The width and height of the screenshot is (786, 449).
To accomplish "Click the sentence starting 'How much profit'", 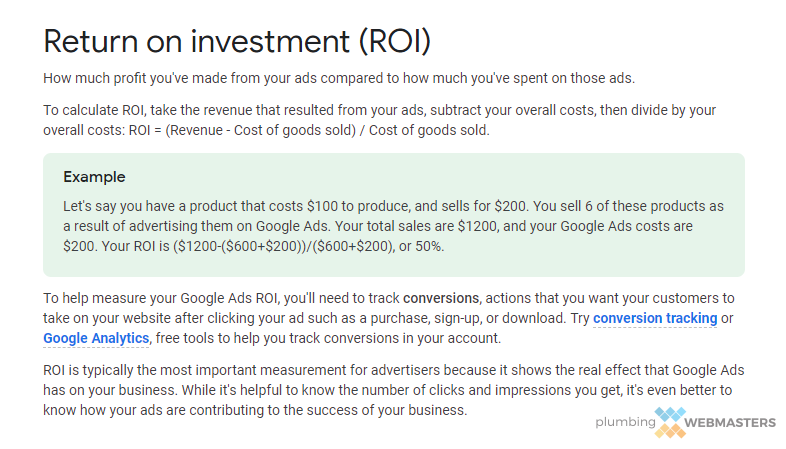I will tap(339, 78).
